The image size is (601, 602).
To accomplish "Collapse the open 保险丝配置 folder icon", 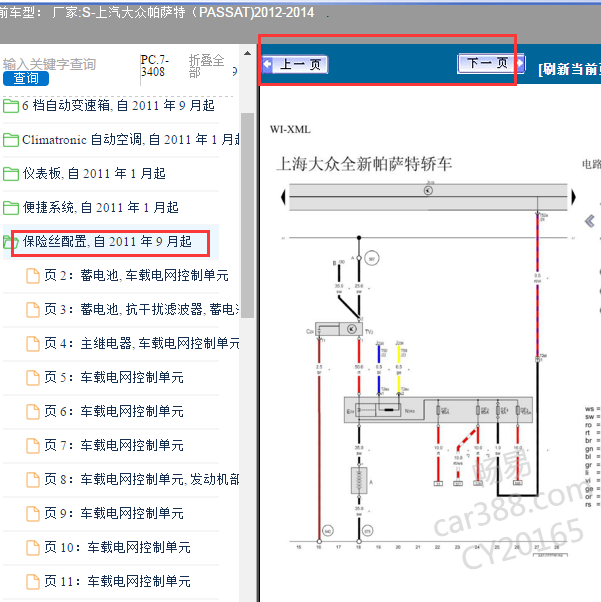I will (x=10, y=242).
